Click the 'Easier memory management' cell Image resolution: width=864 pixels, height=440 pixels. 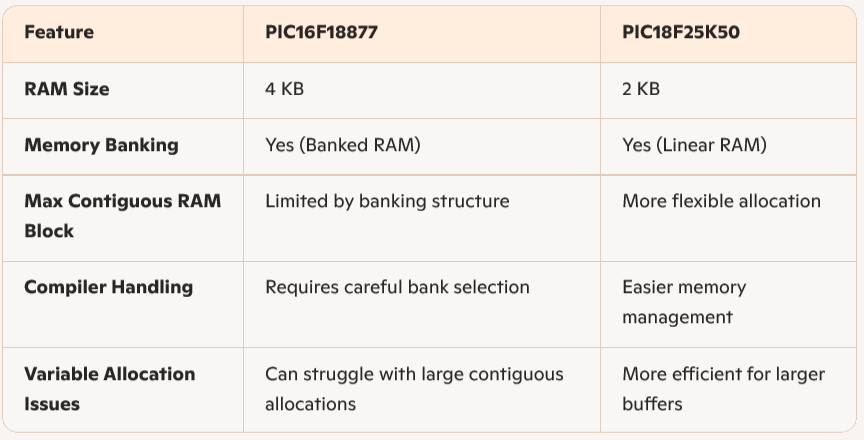[x=684, y=302]
